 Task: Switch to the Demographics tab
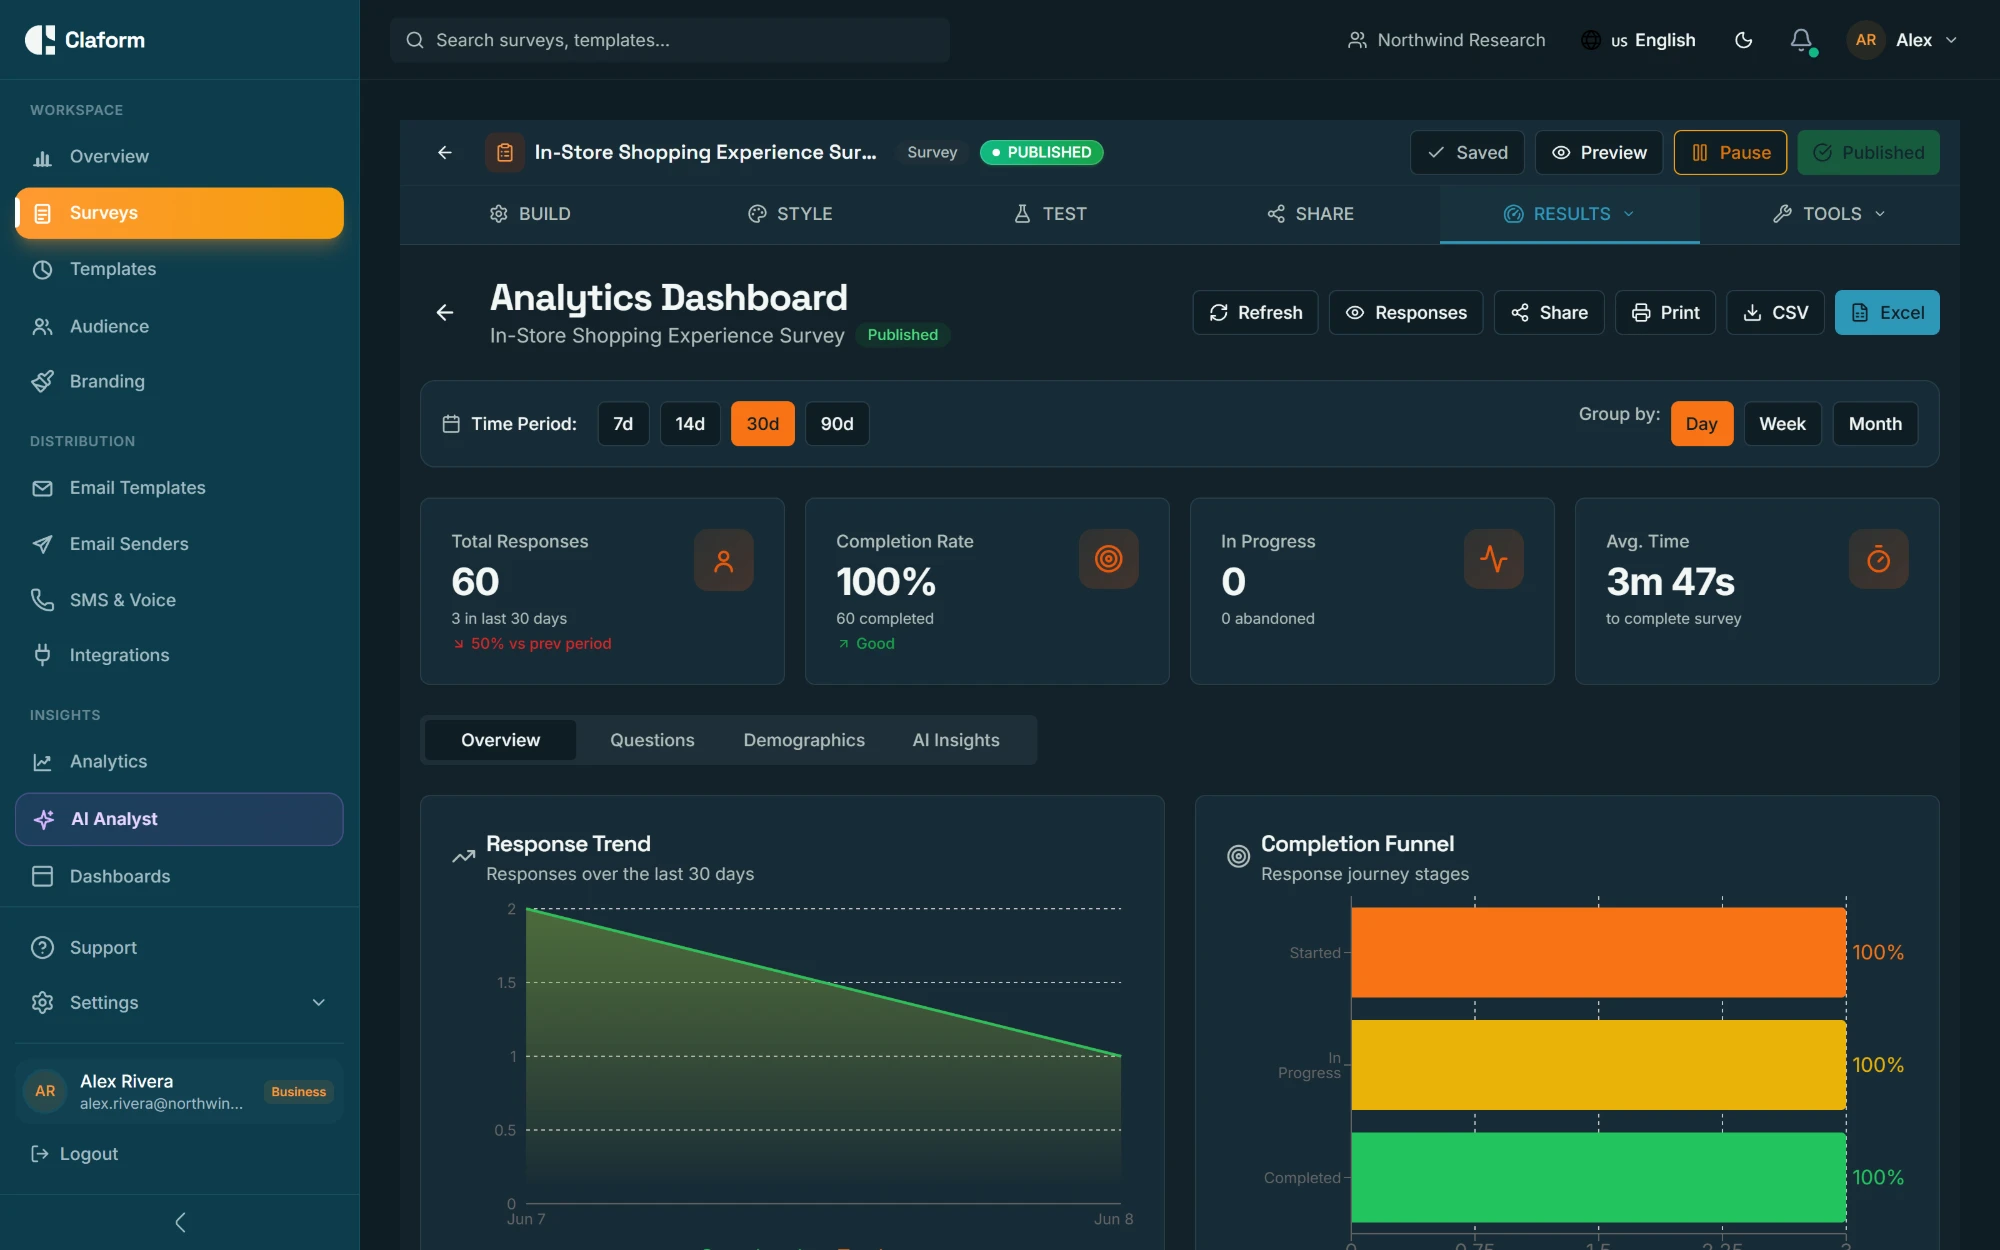(804, 740)
